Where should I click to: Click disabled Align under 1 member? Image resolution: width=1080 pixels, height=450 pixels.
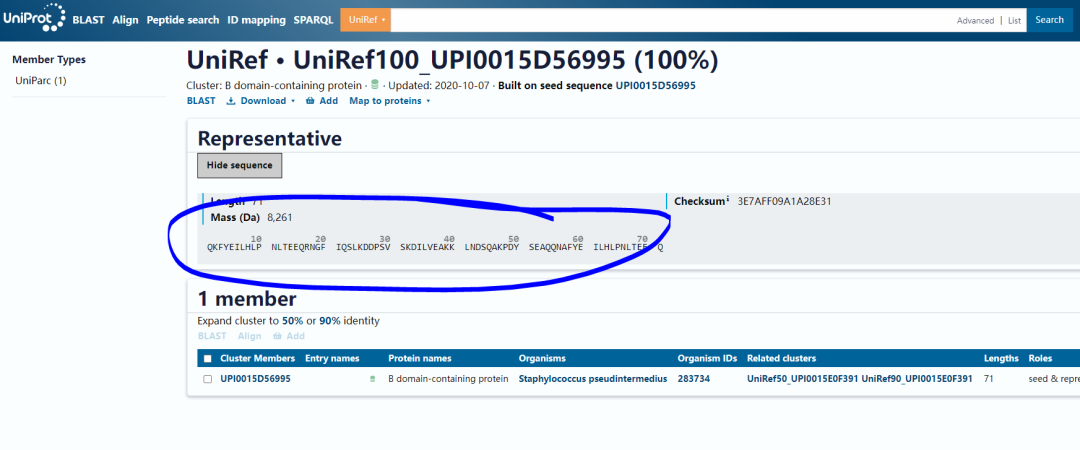click(x=249, y=336)
